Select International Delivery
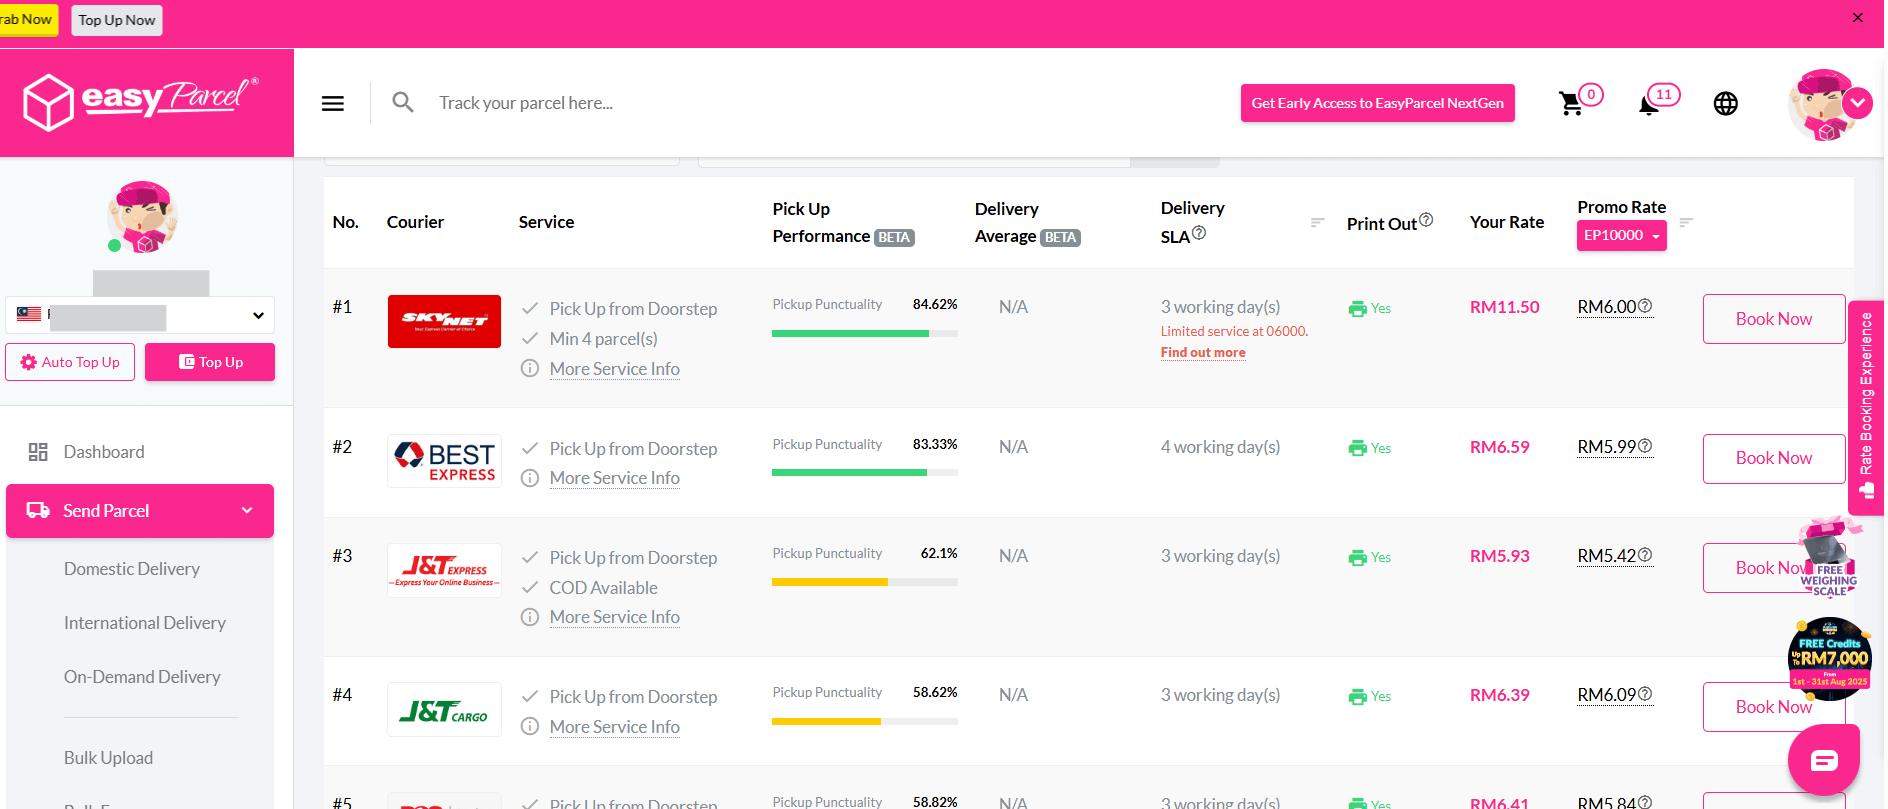This screenshot has width=1888, height=809. (145, 623)
